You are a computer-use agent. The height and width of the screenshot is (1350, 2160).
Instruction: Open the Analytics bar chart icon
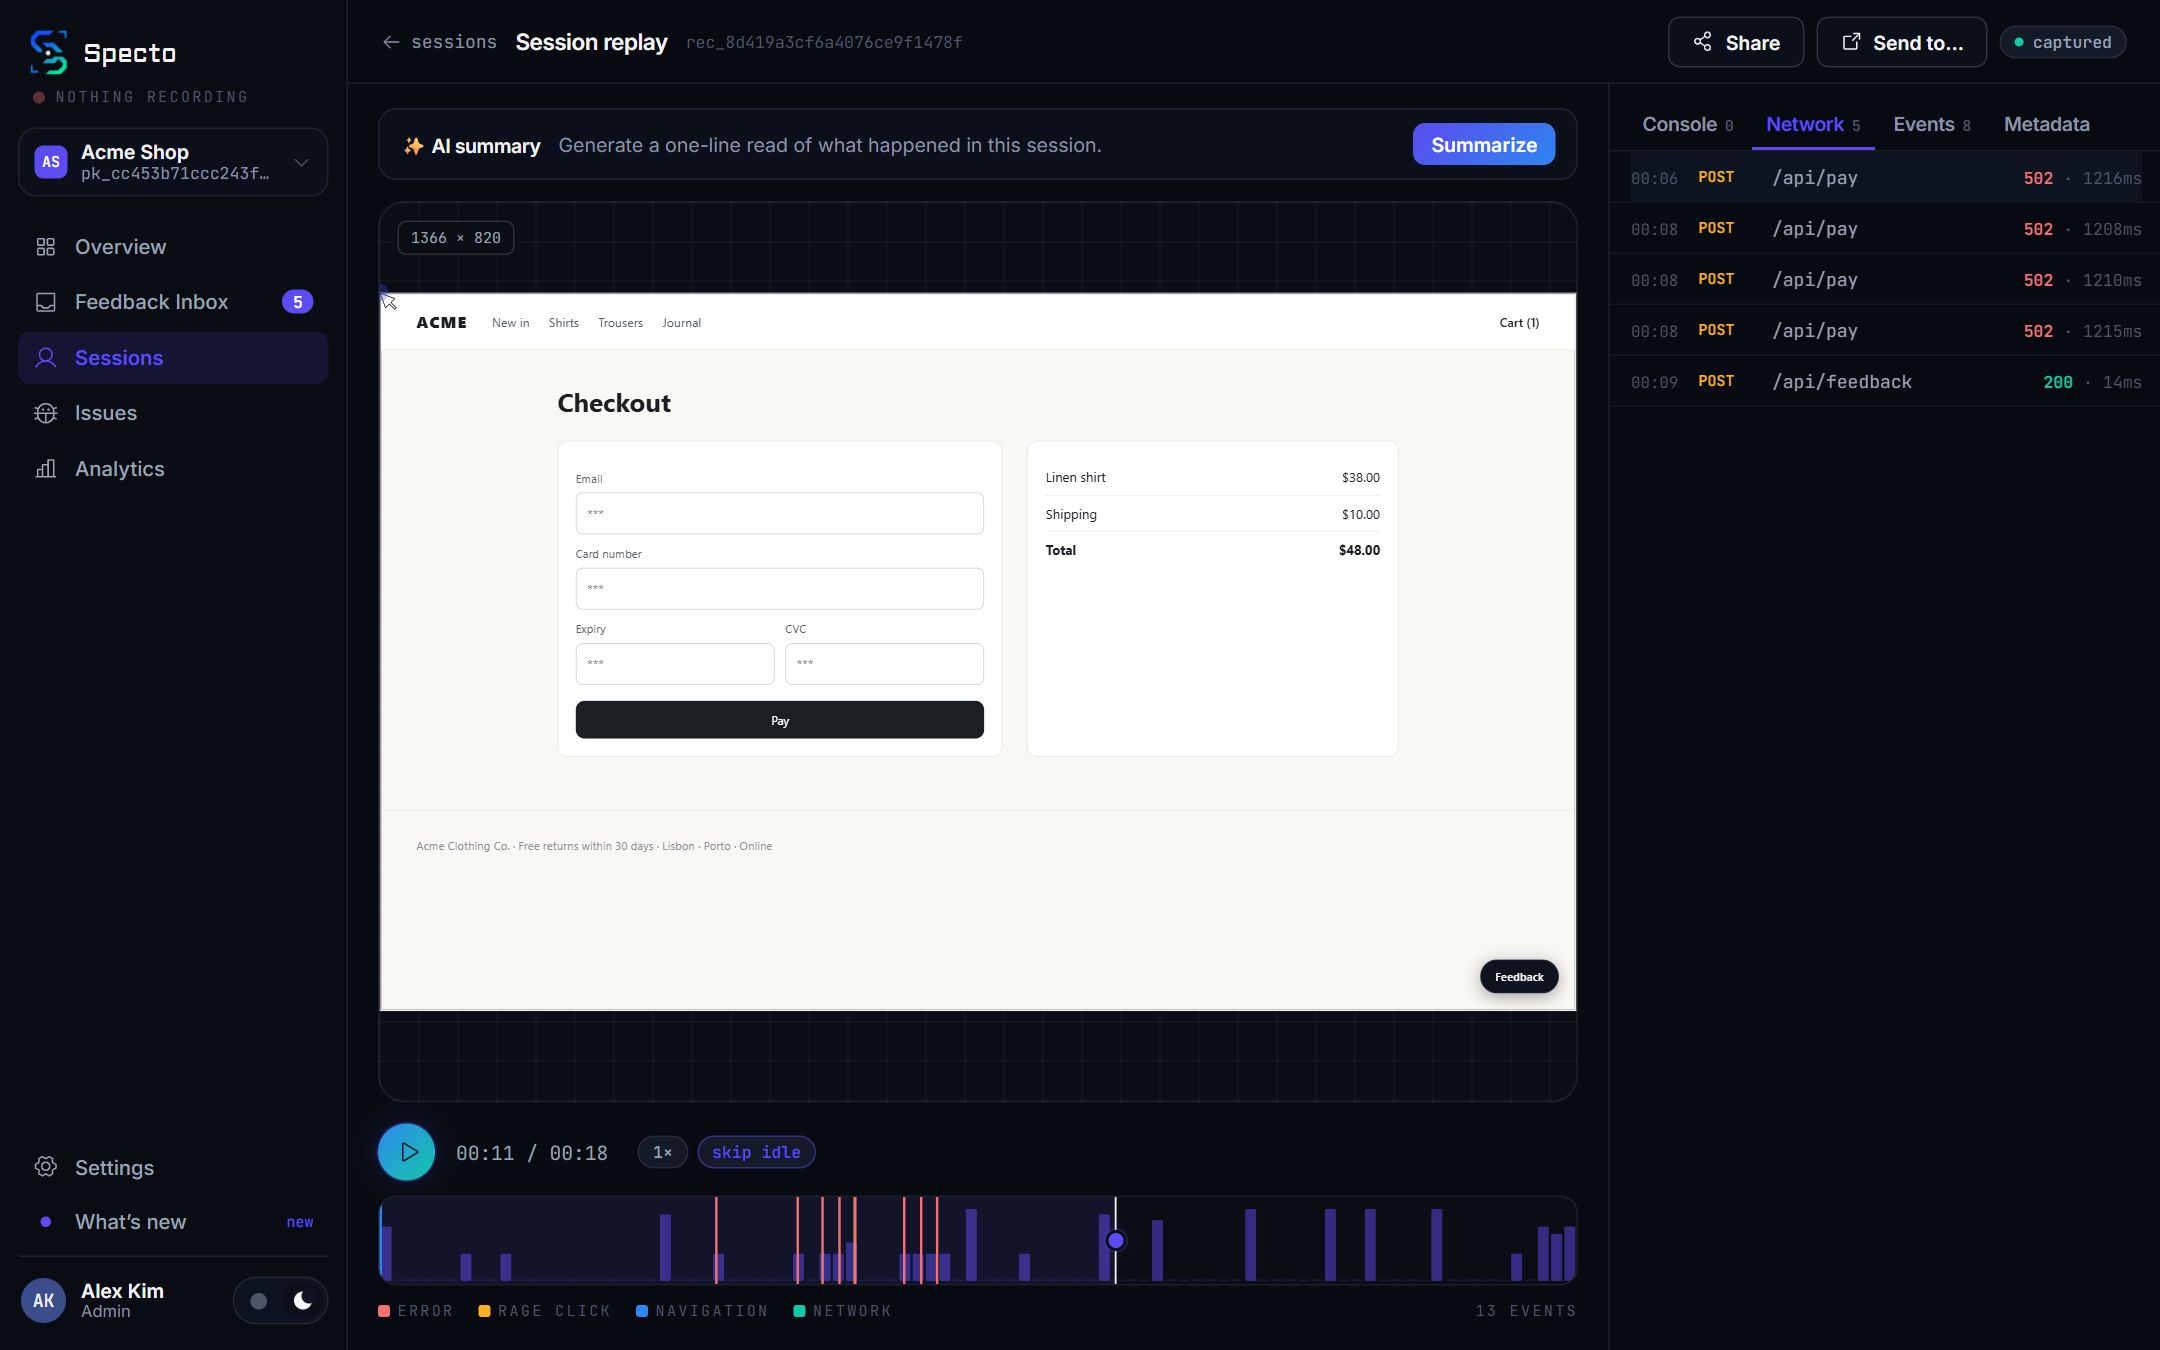[46, 469]
